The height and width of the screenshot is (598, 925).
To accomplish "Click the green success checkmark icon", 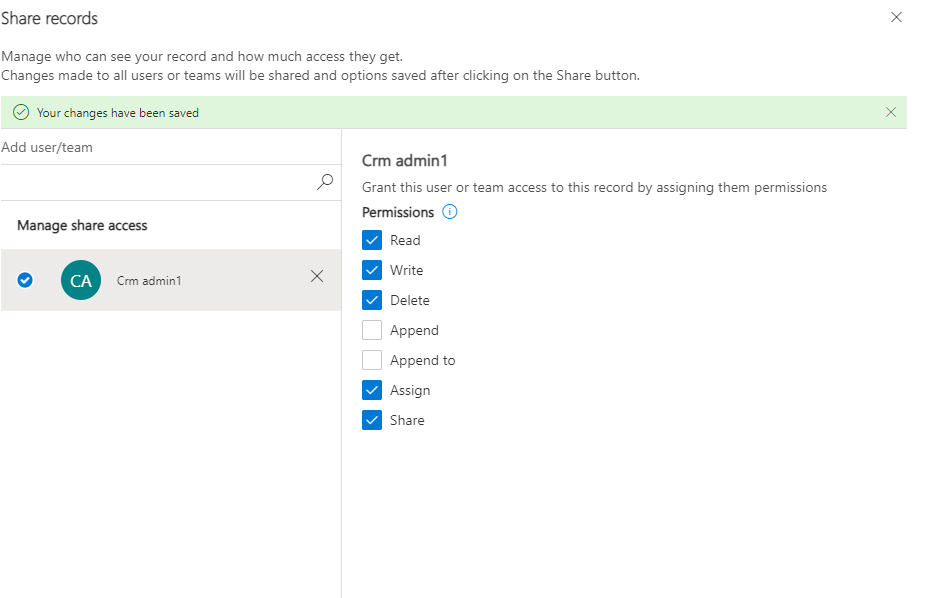I will [20, 113].
